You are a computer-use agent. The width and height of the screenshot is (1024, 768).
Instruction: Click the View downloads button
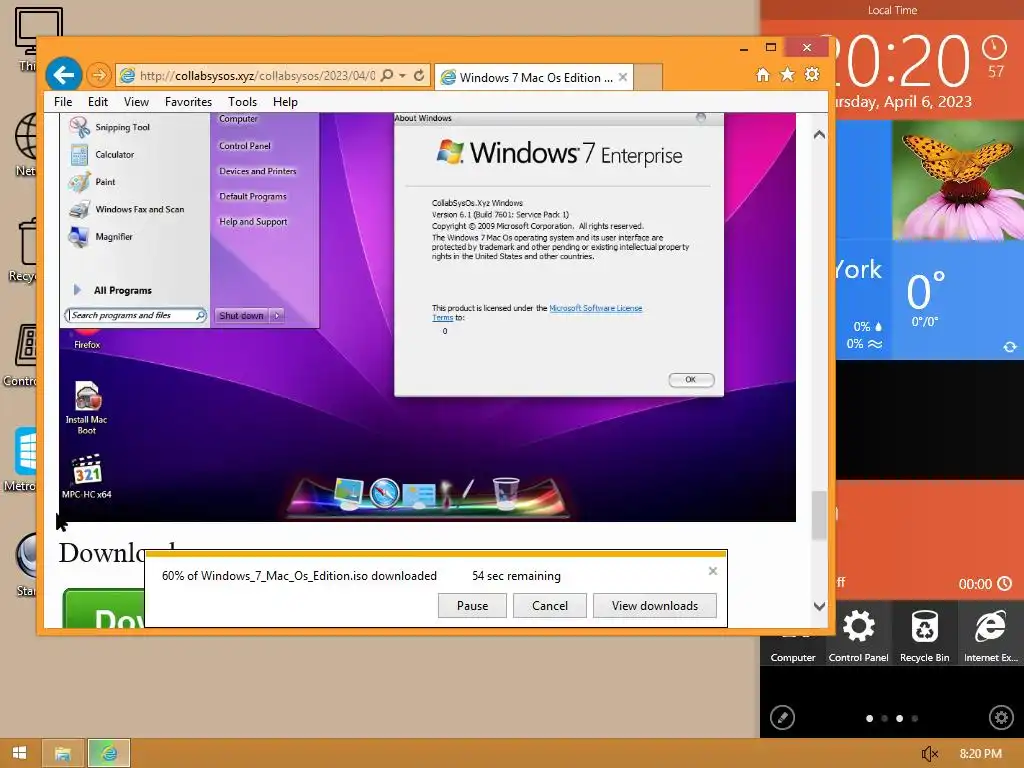tap(654, 605)
